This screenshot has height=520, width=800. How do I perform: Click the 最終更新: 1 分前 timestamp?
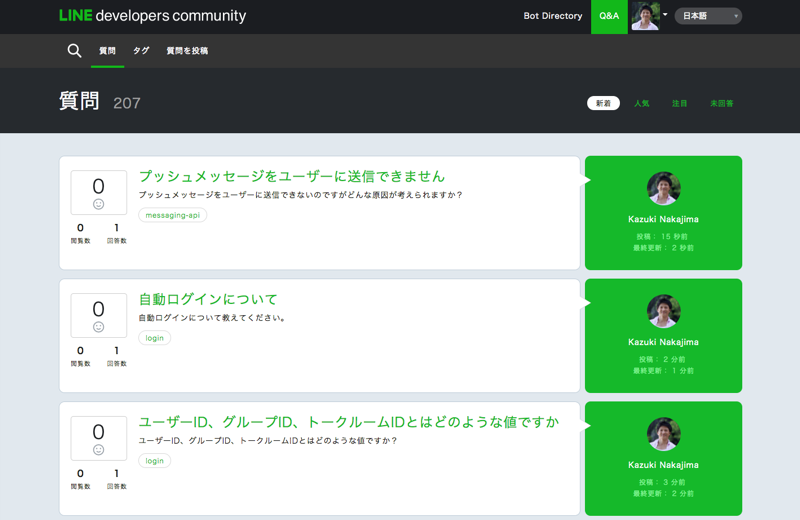coord(663,370)
